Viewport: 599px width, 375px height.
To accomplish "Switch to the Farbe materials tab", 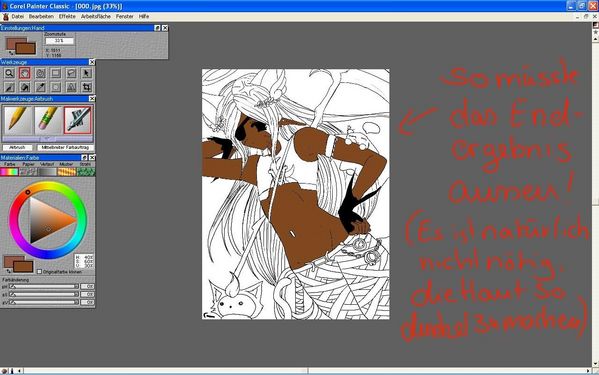I will (x=10, y=164).
